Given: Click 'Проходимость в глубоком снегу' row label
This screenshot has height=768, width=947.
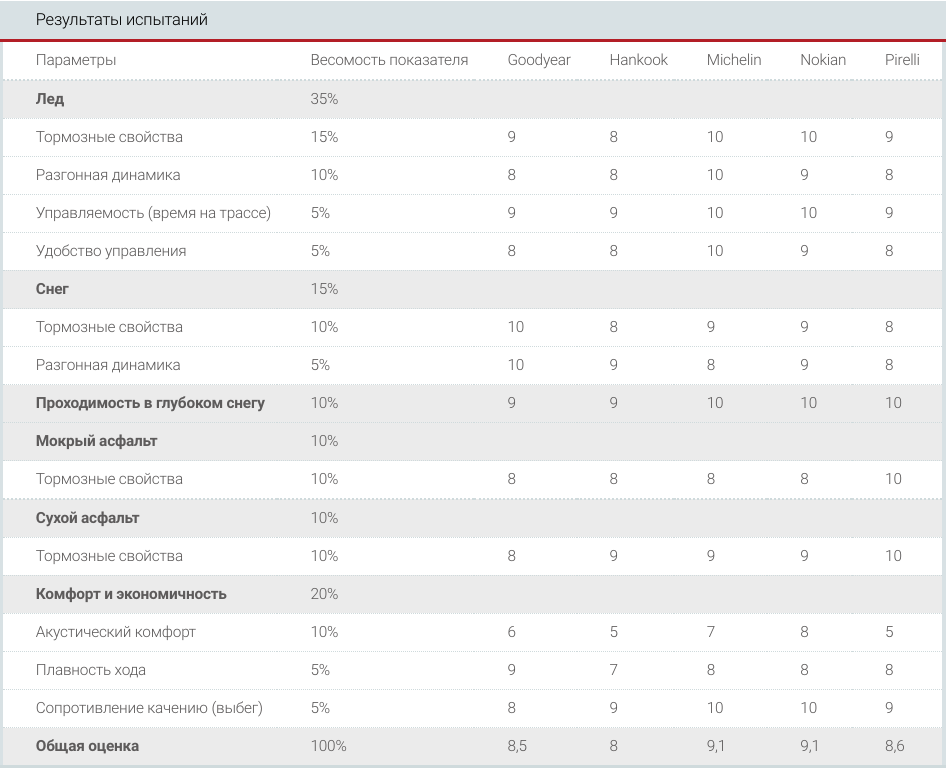Looking at the screenshot, I should click(x=150, y=403).
